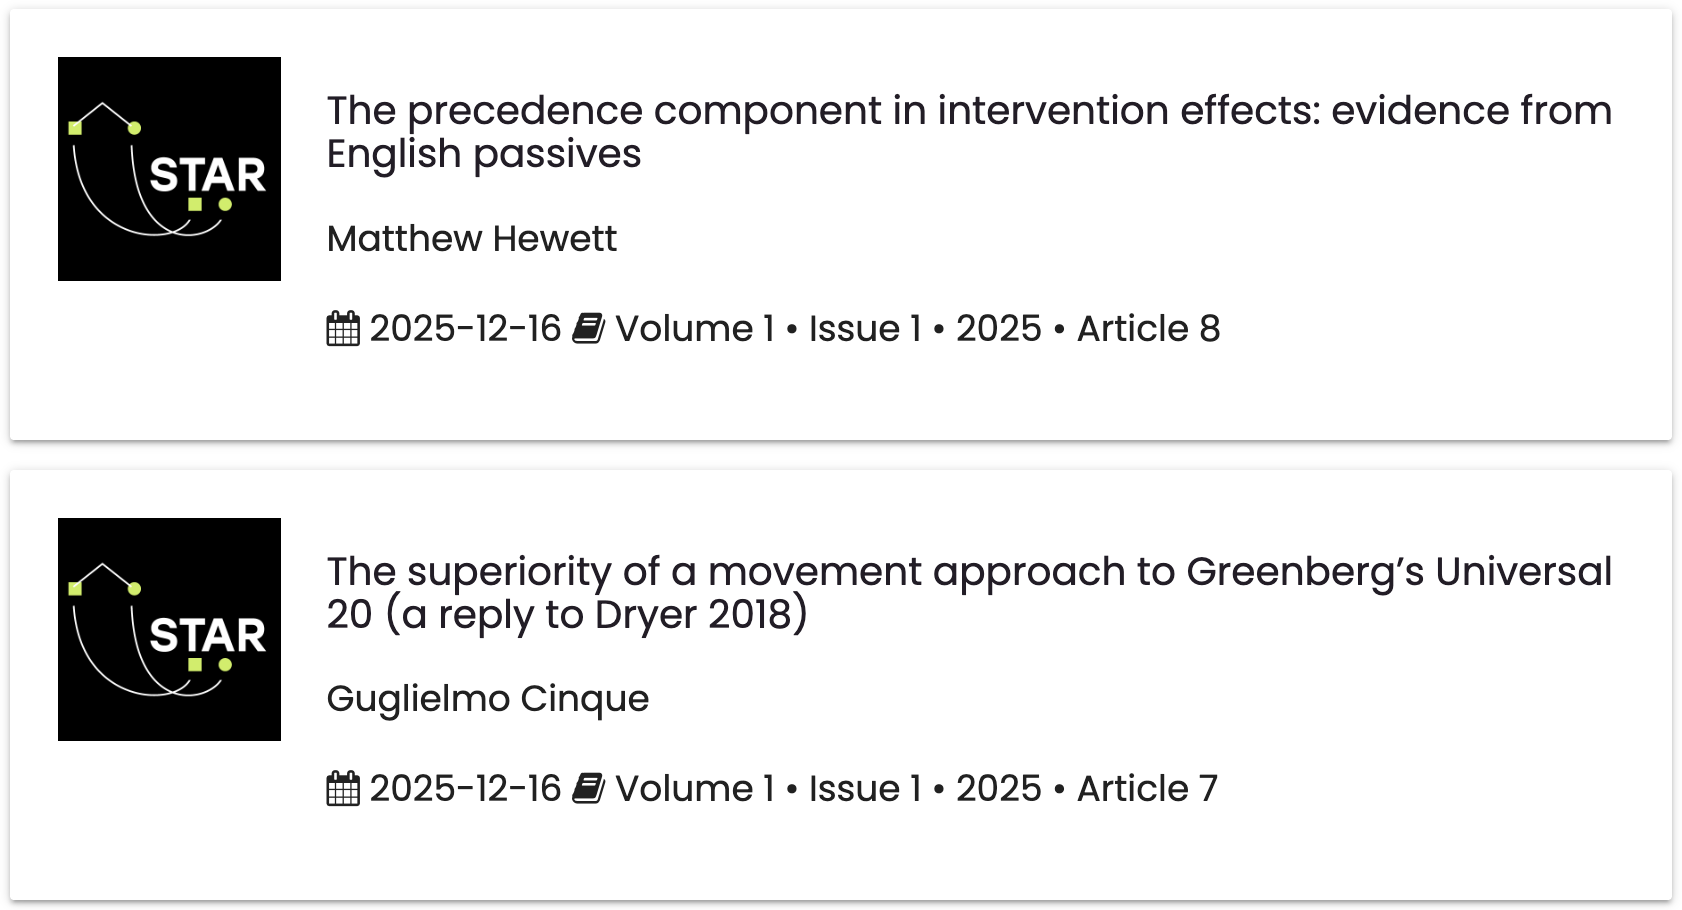
Task: Click "Issue 1" in the Hewett article row
Action: [x=864, y=329]
